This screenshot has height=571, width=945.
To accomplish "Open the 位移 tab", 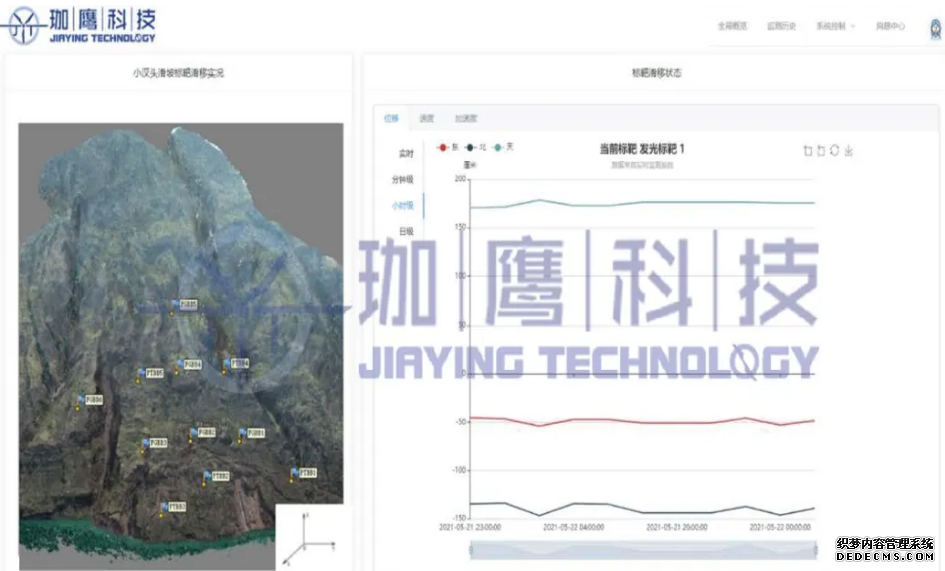I will [x=391, y=118].
